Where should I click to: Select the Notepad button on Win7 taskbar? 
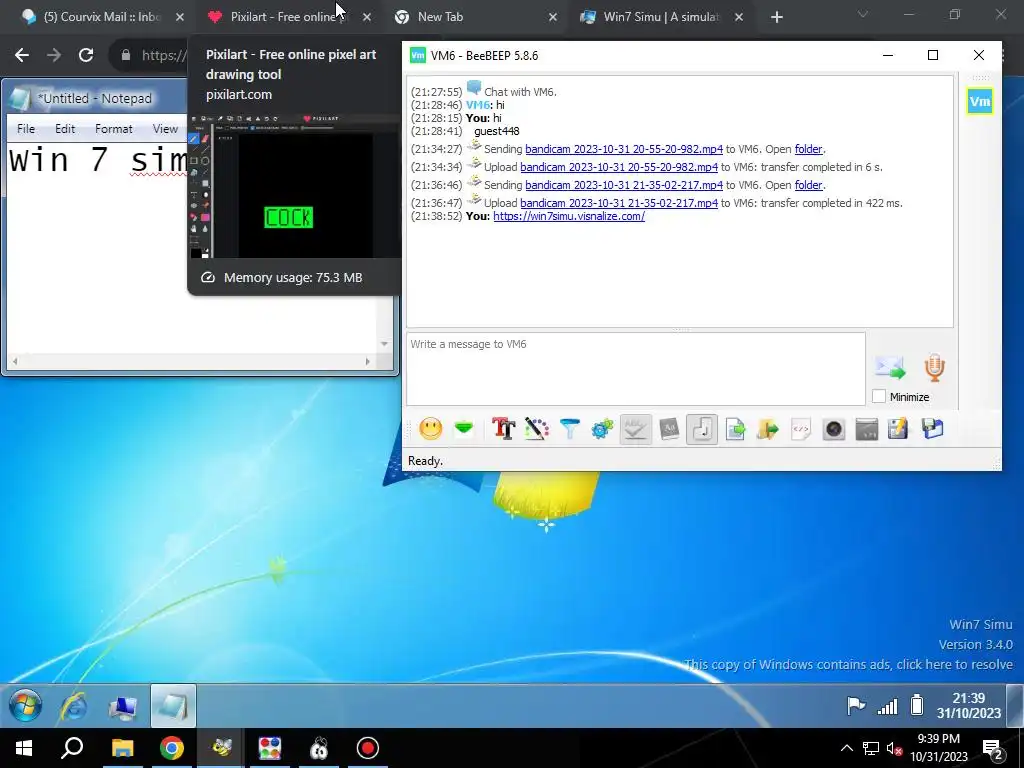[x=173, y=706]
